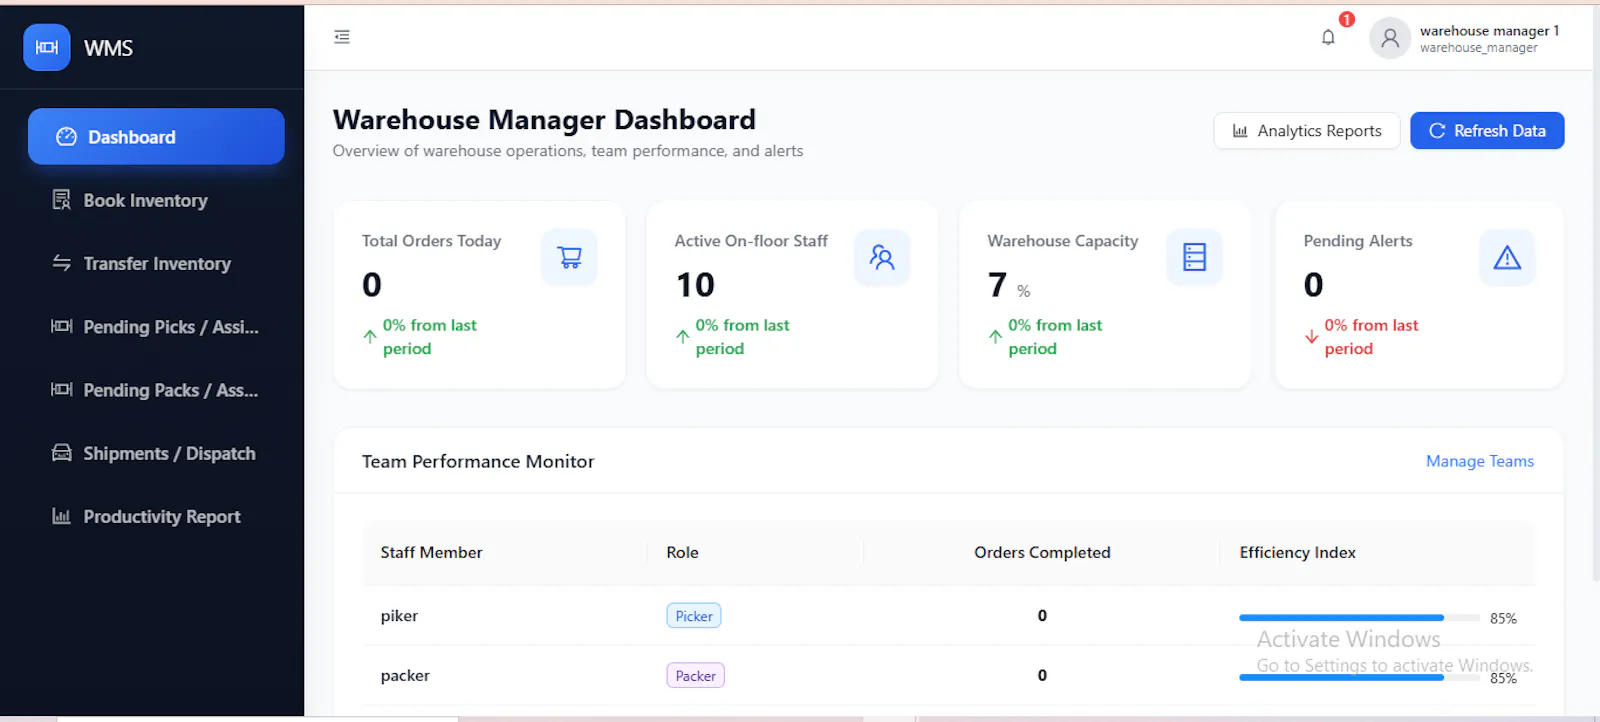
Task: Click the Team Performance Monitor heading
Action: click(478, 461)
